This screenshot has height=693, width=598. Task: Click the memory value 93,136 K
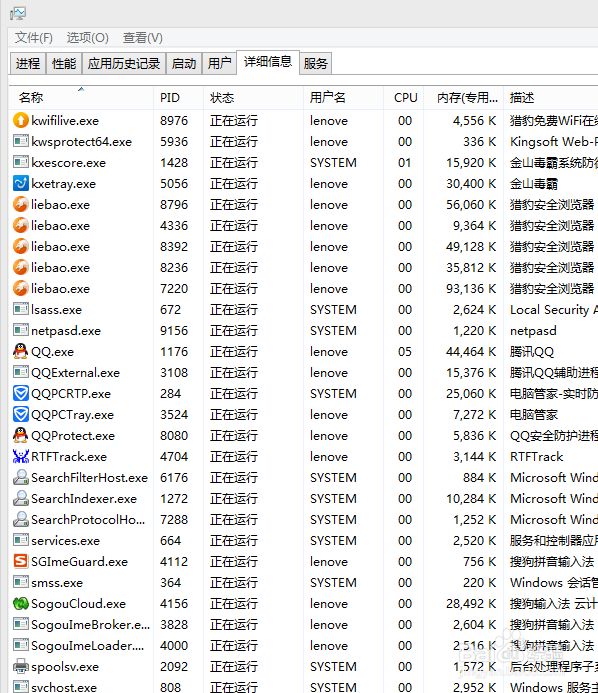471,289
